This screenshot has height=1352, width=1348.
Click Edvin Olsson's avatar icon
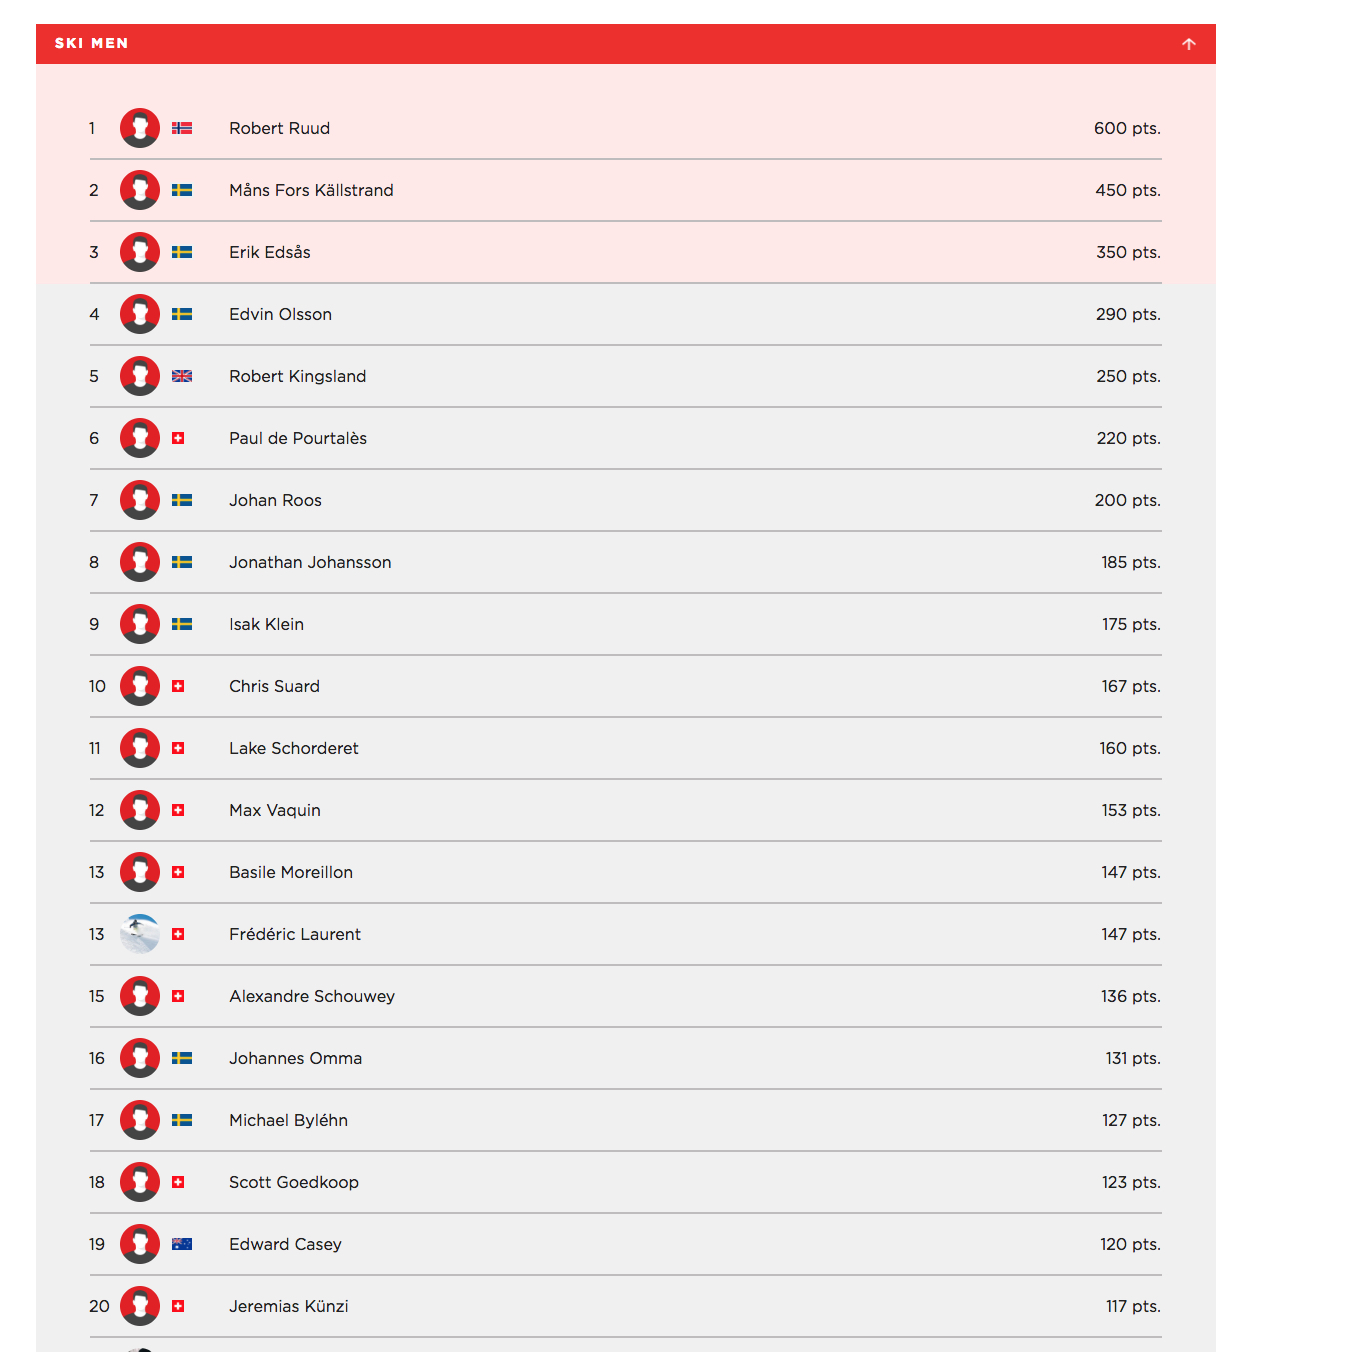click(140, 314)
